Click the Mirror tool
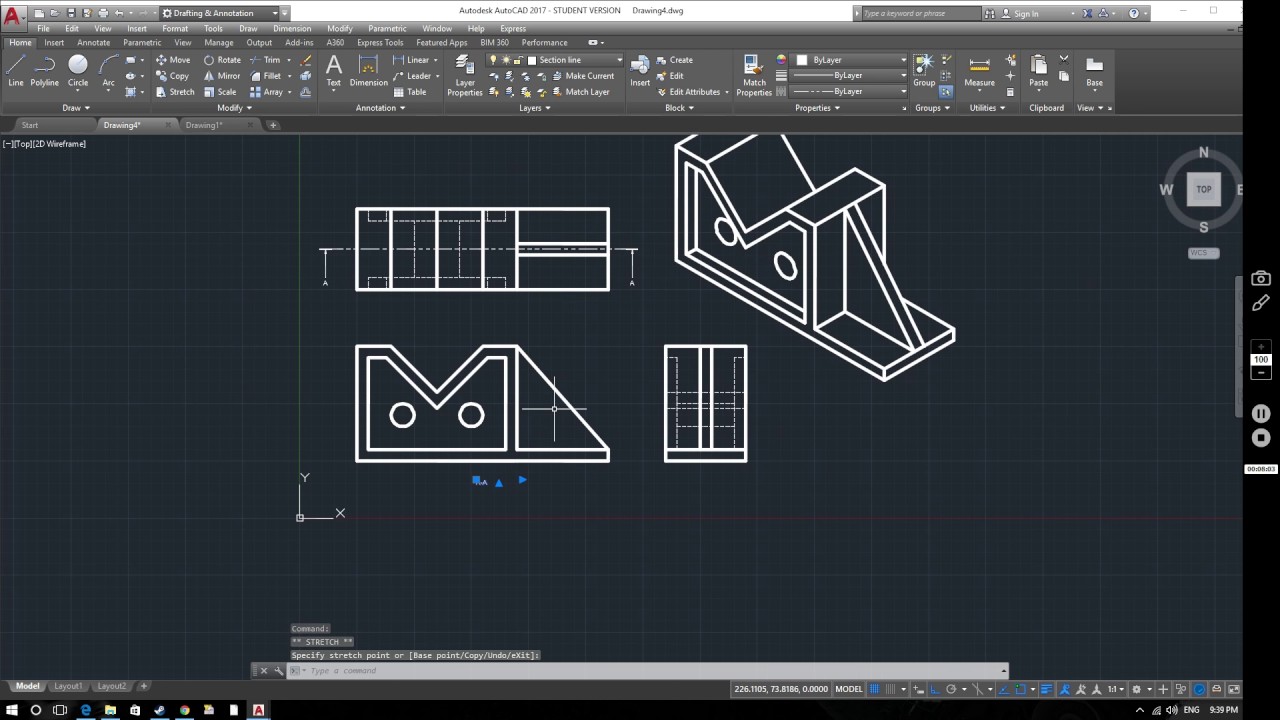Viewport: 1280px width, 720px height. pos(222,76)
